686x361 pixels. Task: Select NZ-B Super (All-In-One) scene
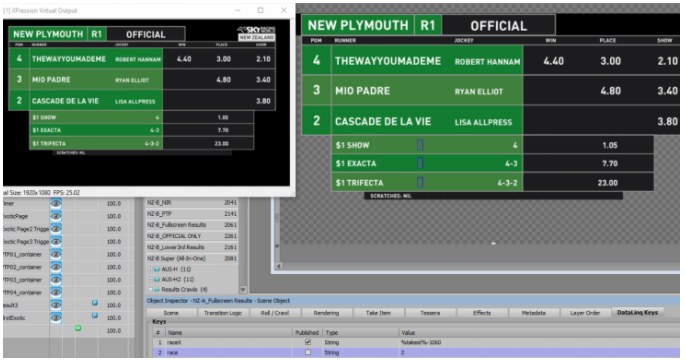tap(192, 258)
